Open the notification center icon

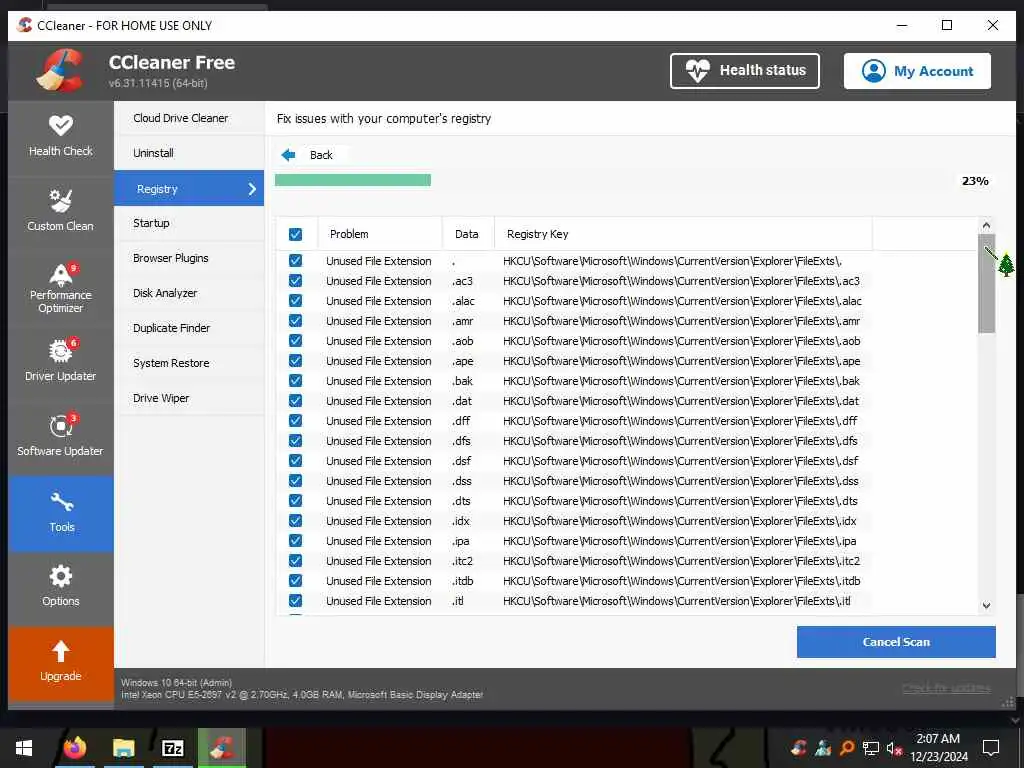tap(991, 748)
